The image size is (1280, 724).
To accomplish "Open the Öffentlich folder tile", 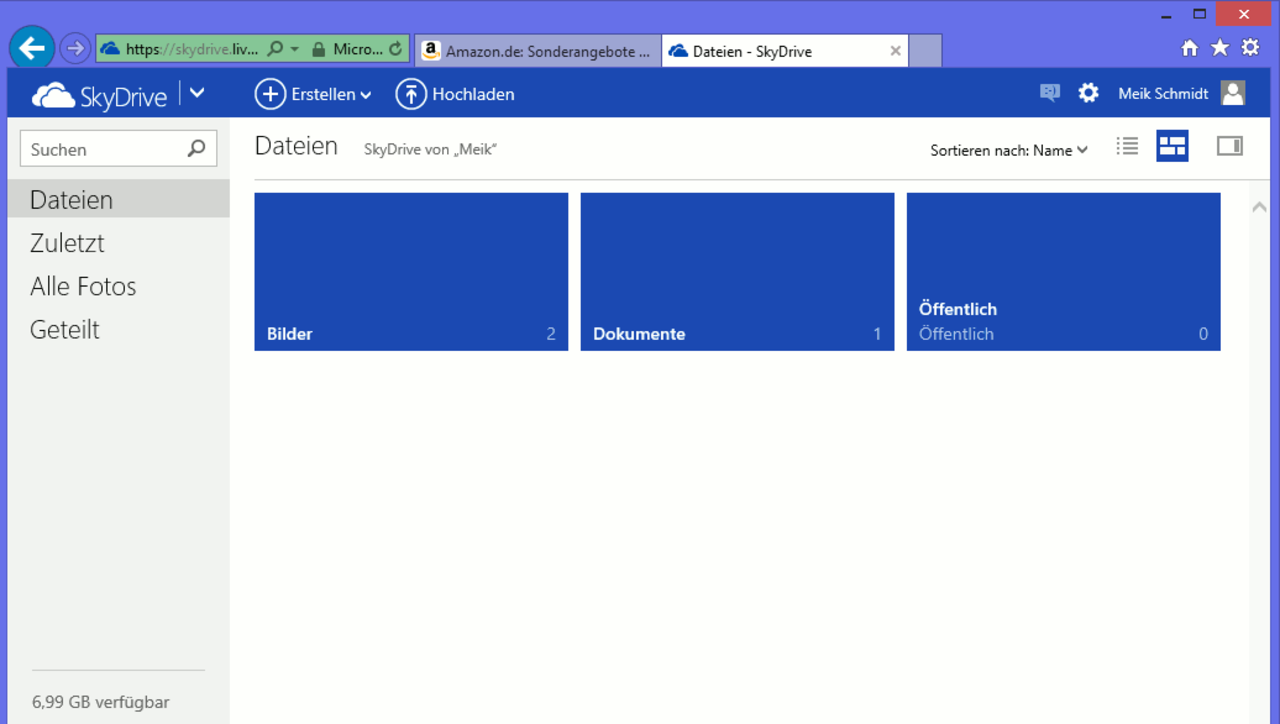I will pos(1063,272).
